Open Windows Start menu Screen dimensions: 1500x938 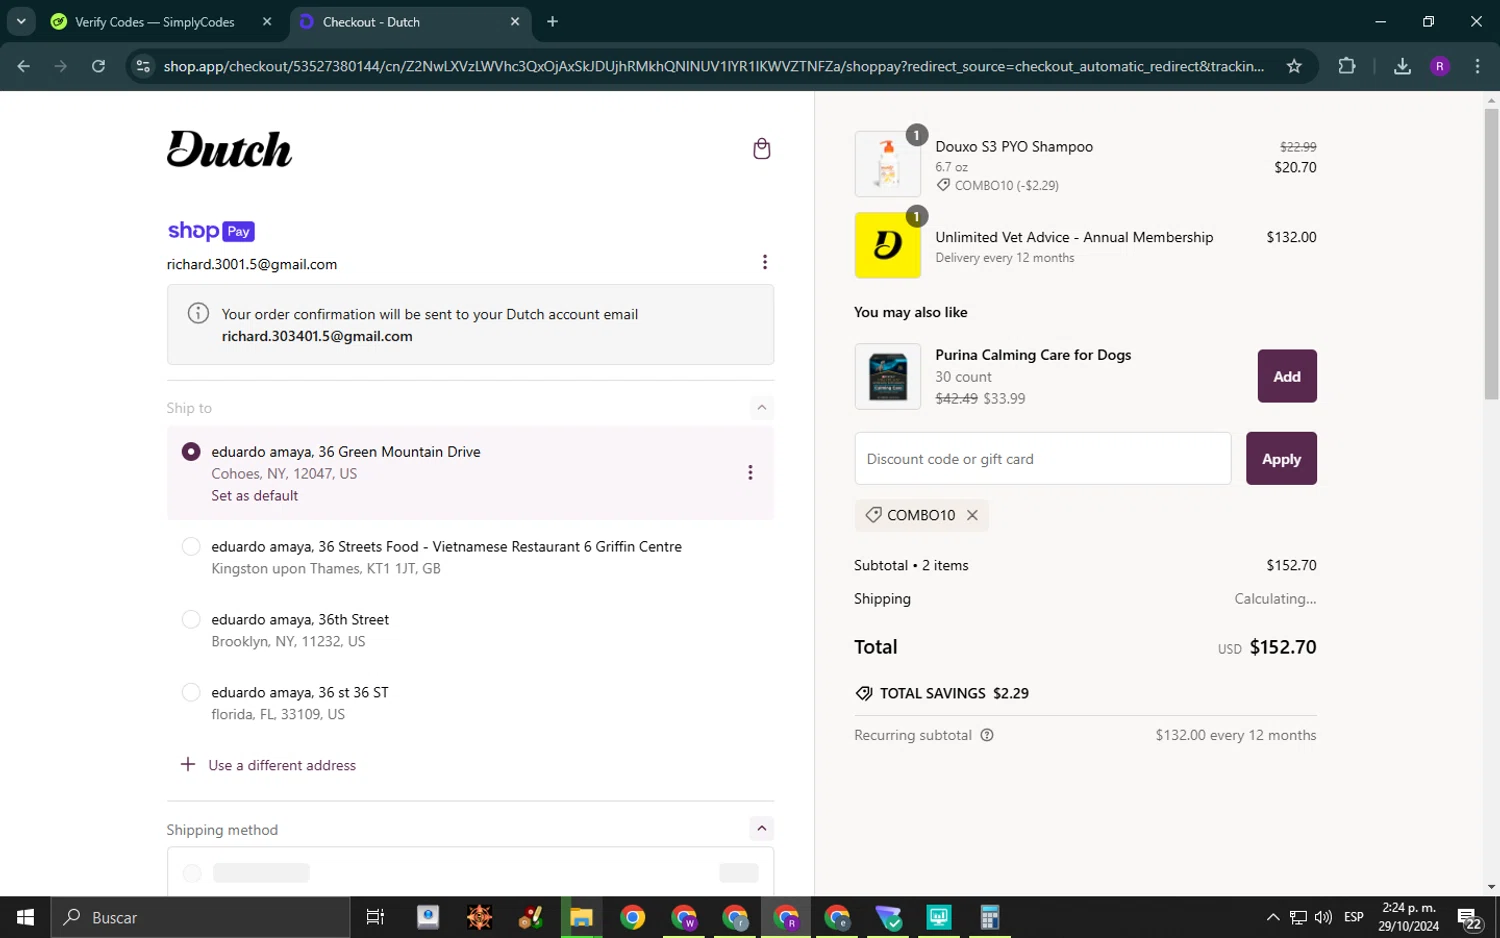click(x=25, y=917)
